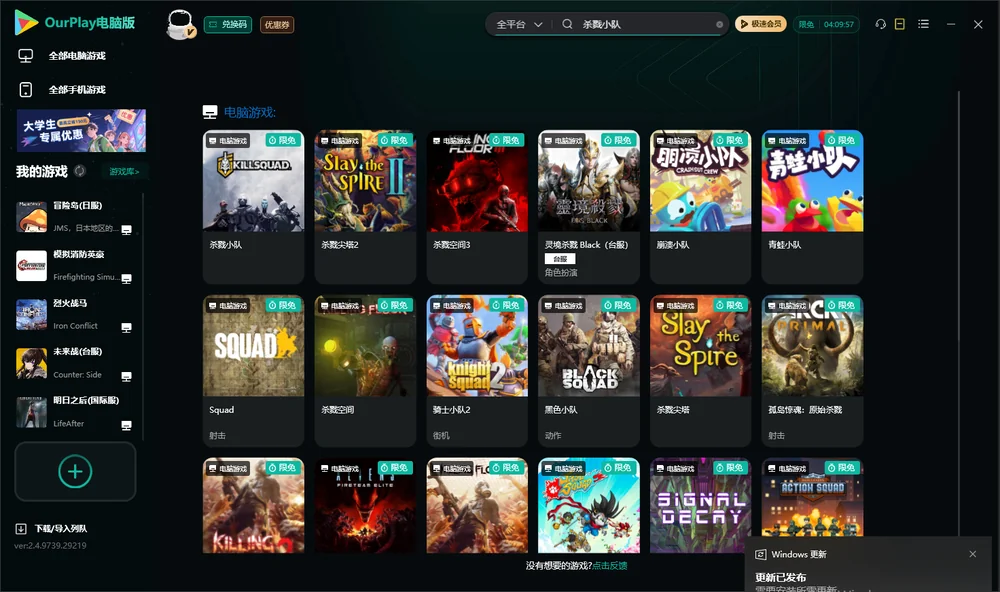Click the 点击反馈 feedback link
The height and width of the screenshot is (592, 1000).
tap(610, 565)
